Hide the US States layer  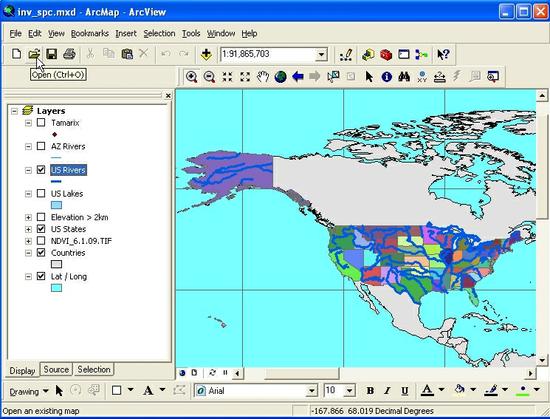point(41,229)
